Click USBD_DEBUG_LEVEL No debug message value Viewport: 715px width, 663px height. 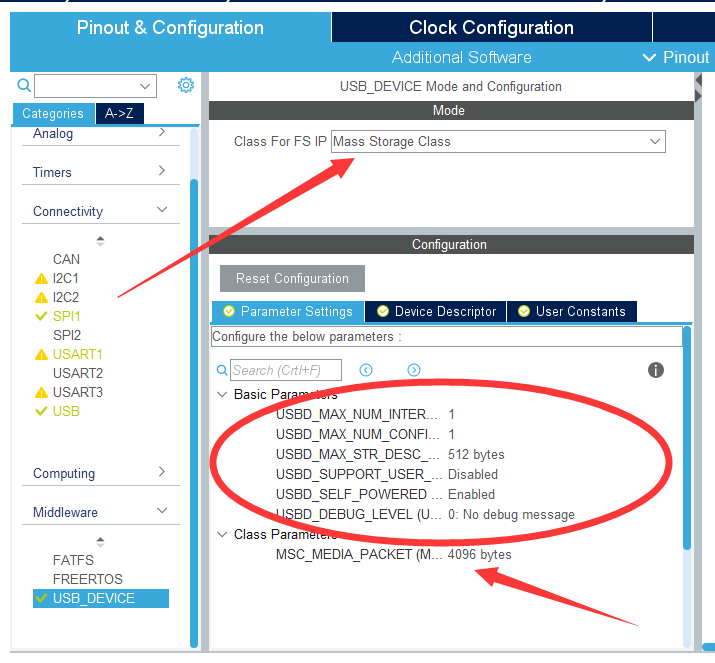[511, 514]
